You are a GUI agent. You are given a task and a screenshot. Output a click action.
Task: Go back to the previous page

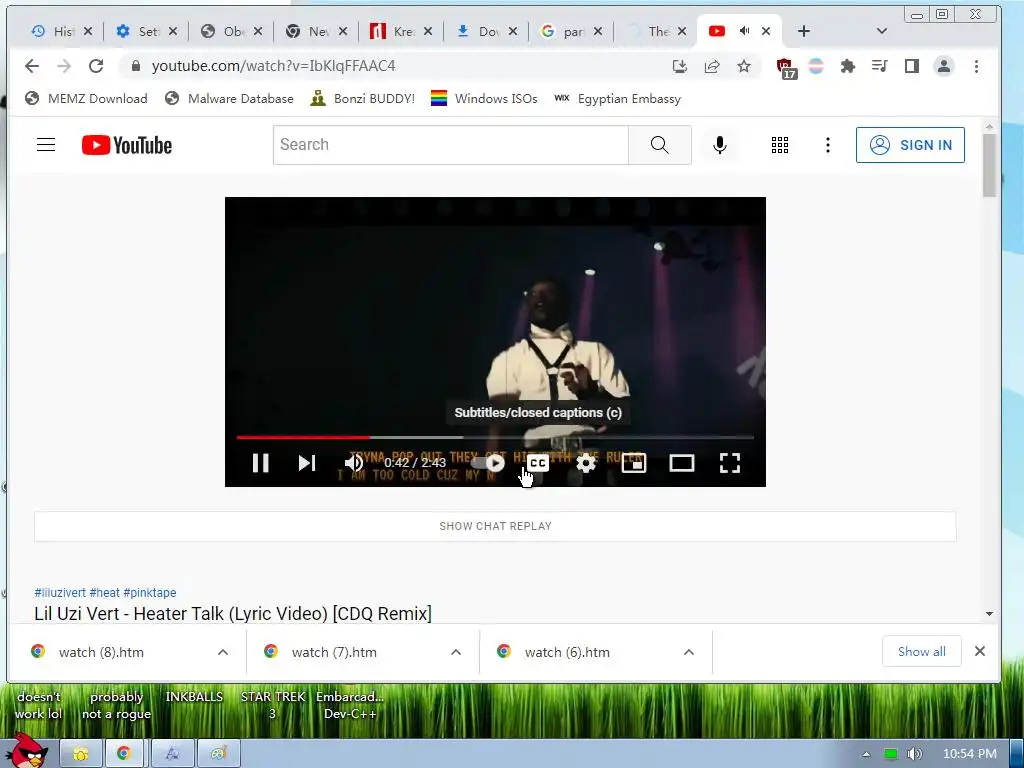click(x=32, y=66)
